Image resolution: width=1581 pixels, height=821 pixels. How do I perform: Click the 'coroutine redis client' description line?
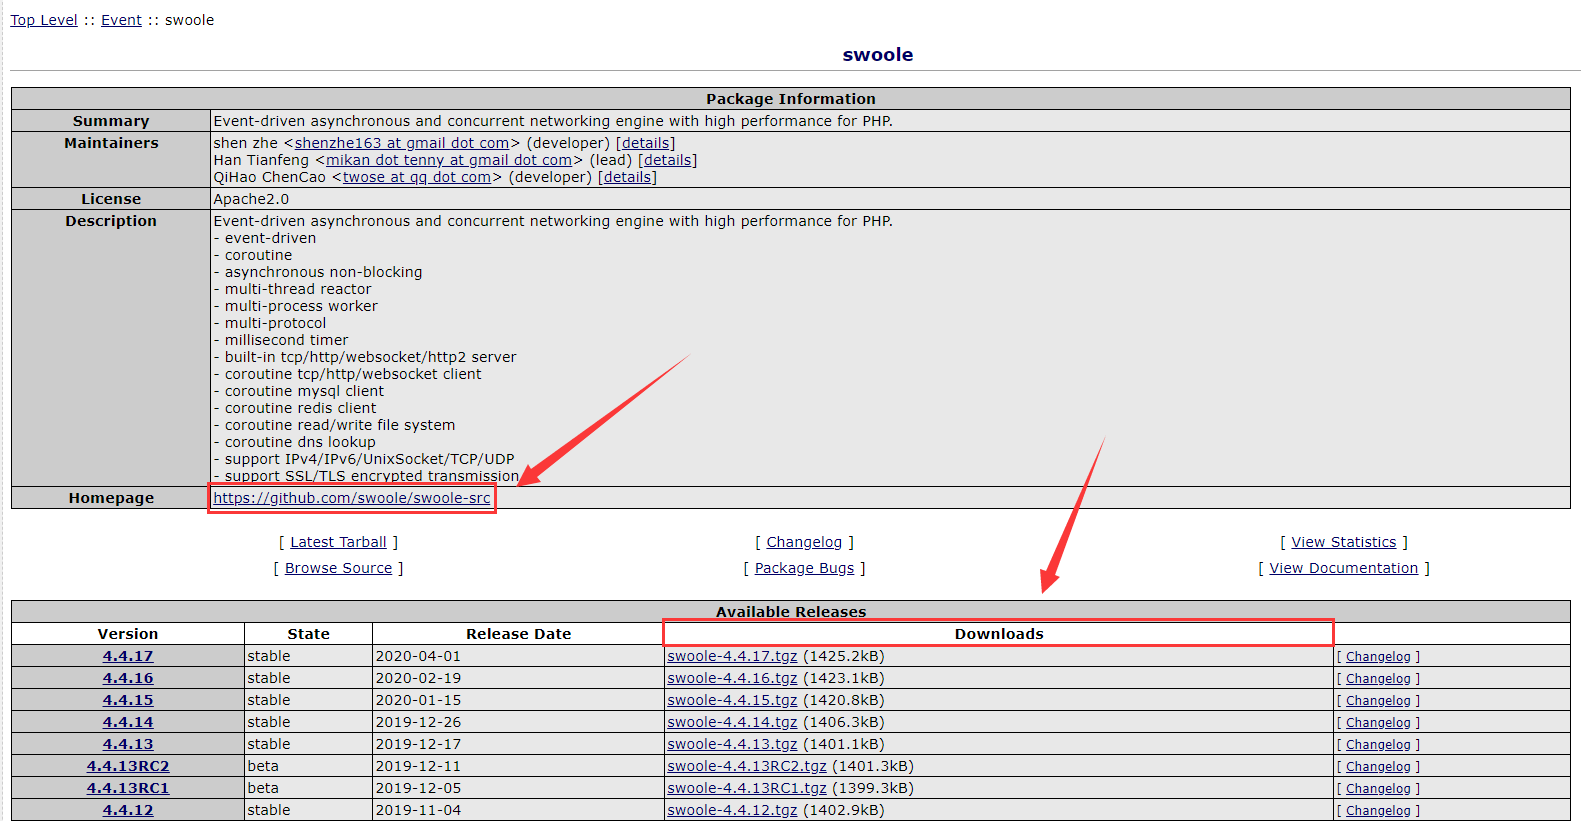pyautogui.click(x=295, y=408)
